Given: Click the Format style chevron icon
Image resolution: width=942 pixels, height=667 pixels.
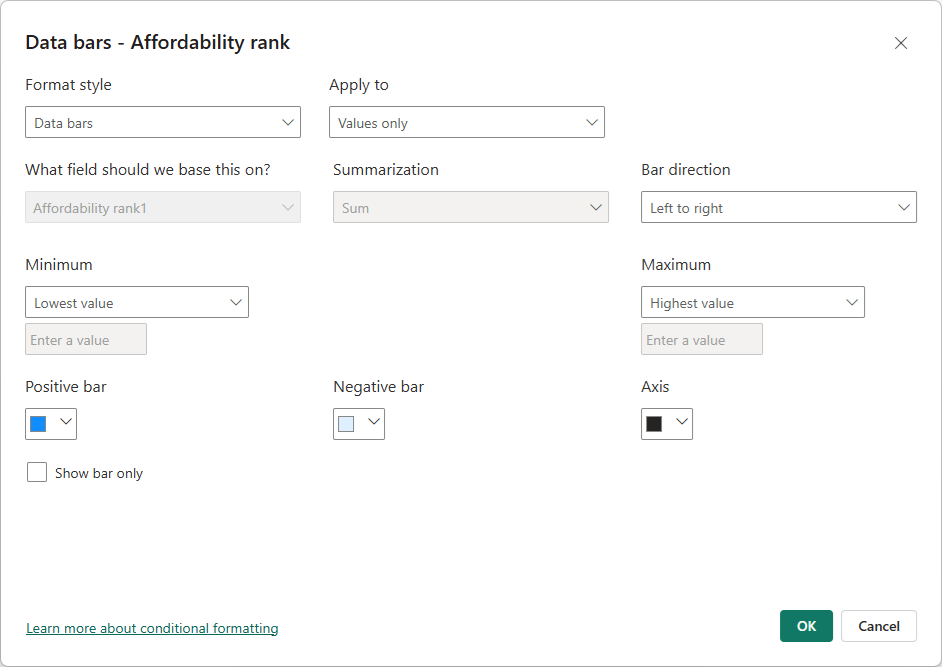Looking at the screenshot, I should (290, 122).
